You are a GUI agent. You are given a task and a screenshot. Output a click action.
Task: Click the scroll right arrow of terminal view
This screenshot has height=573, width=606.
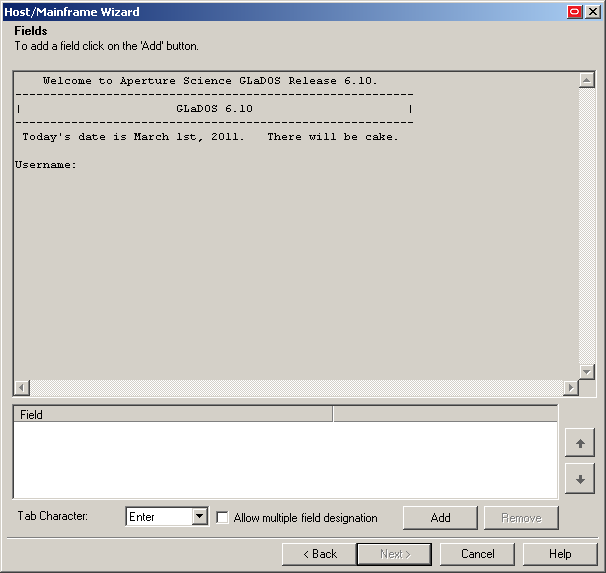click(x=571, y=387)
